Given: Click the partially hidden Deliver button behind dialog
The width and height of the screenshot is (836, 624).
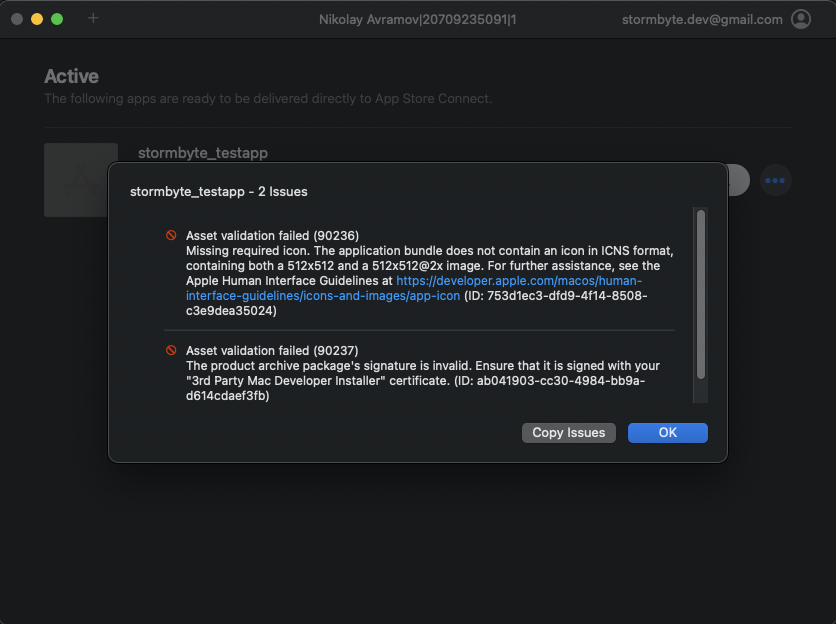Looking at the screenshot, I should (x=738, y=180).
